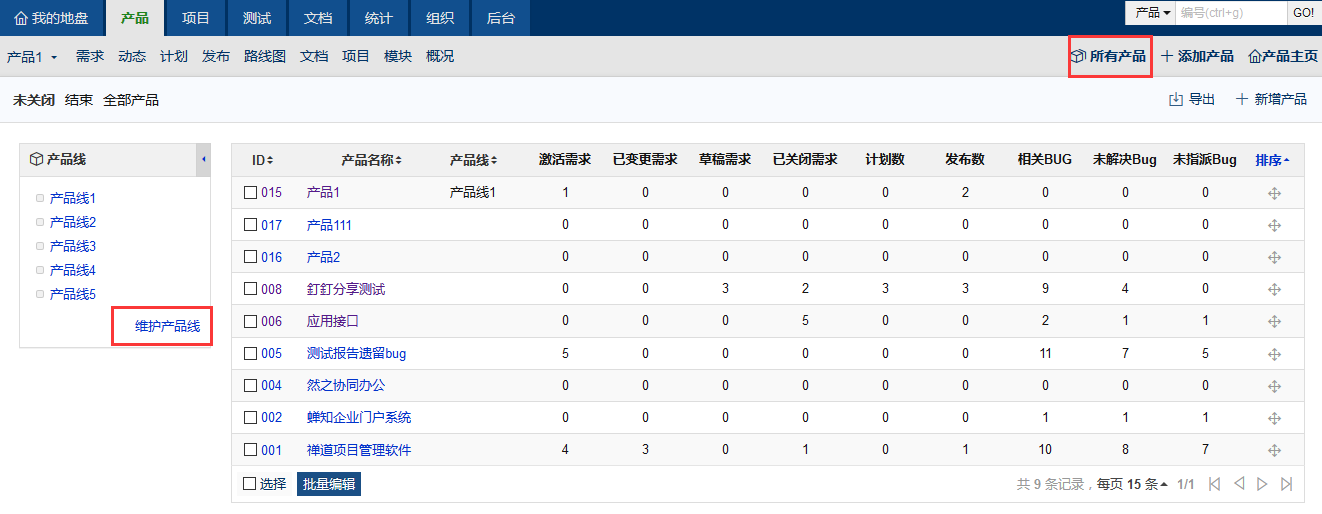
Task: Click the drag-sort handle for 产品111
Action: click(x=1274, y=225)
